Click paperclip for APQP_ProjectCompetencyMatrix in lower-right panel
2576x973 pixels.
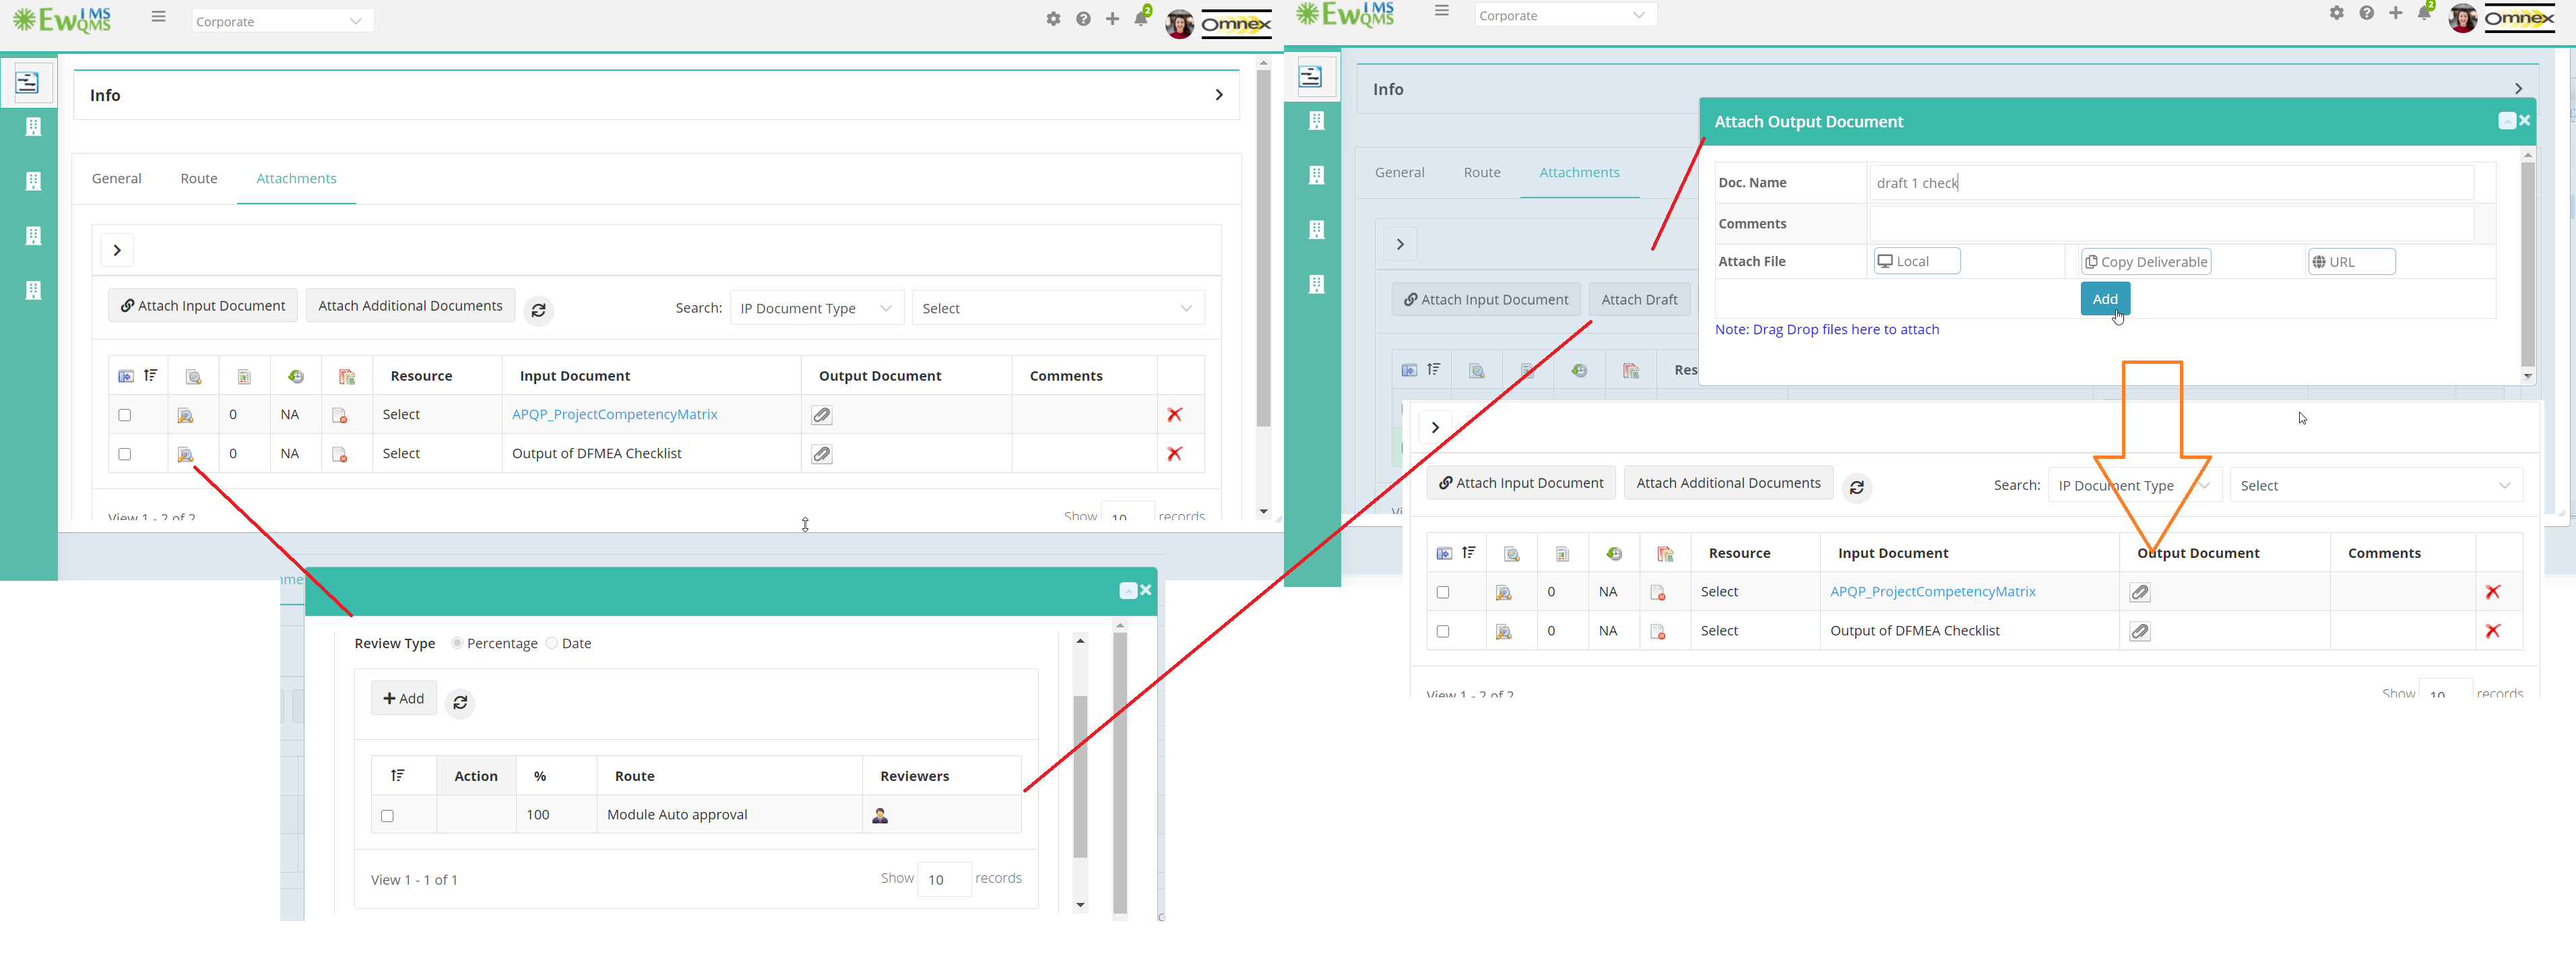(x=2139, y=592)
